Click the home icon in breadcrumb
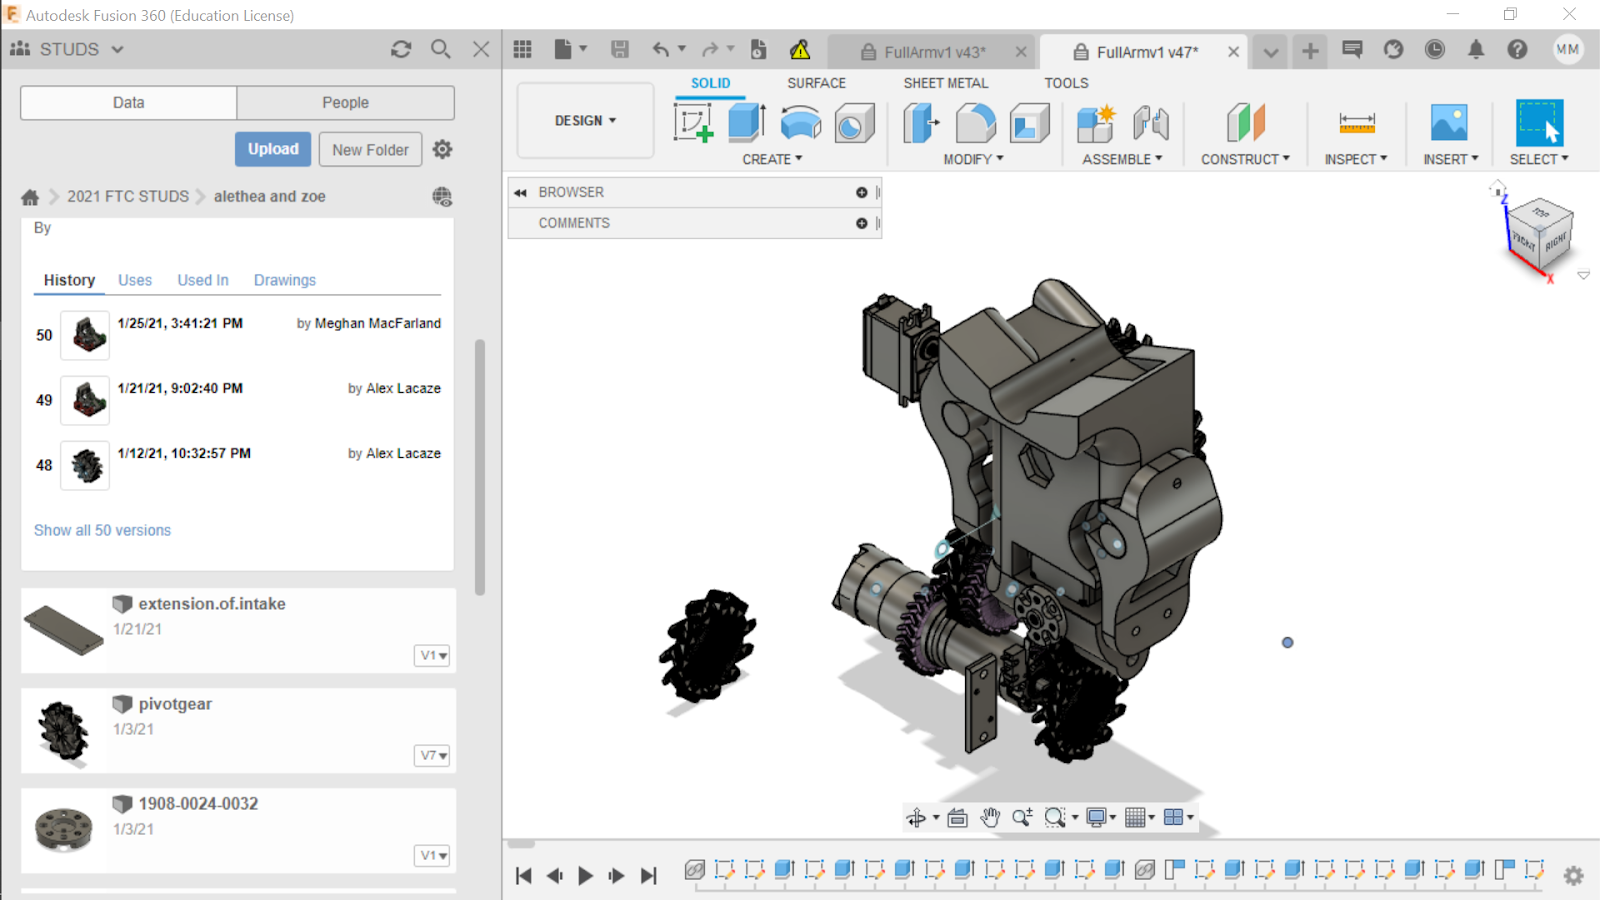 (x=30, y=197)
